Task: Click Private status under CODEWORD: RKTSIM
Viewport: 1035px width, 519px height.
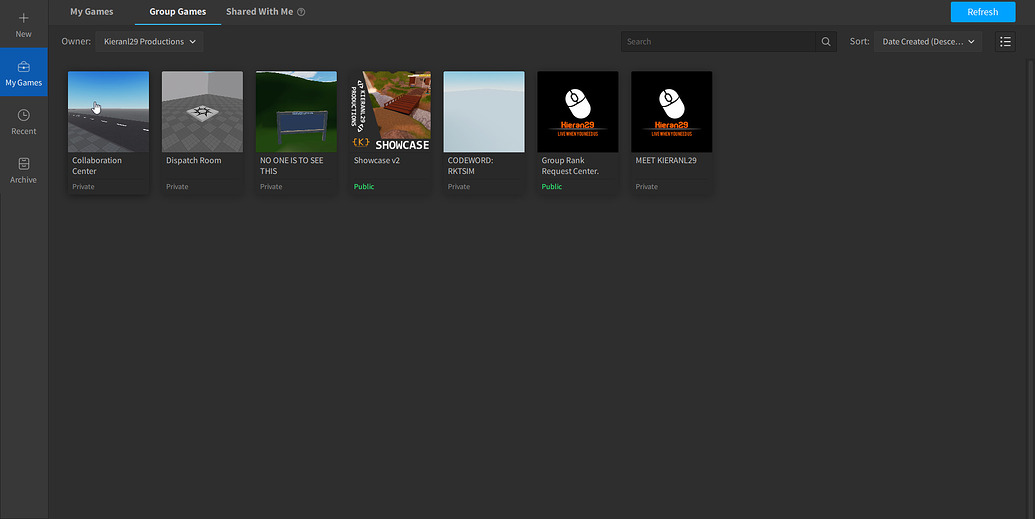Action: pos(459,187)
